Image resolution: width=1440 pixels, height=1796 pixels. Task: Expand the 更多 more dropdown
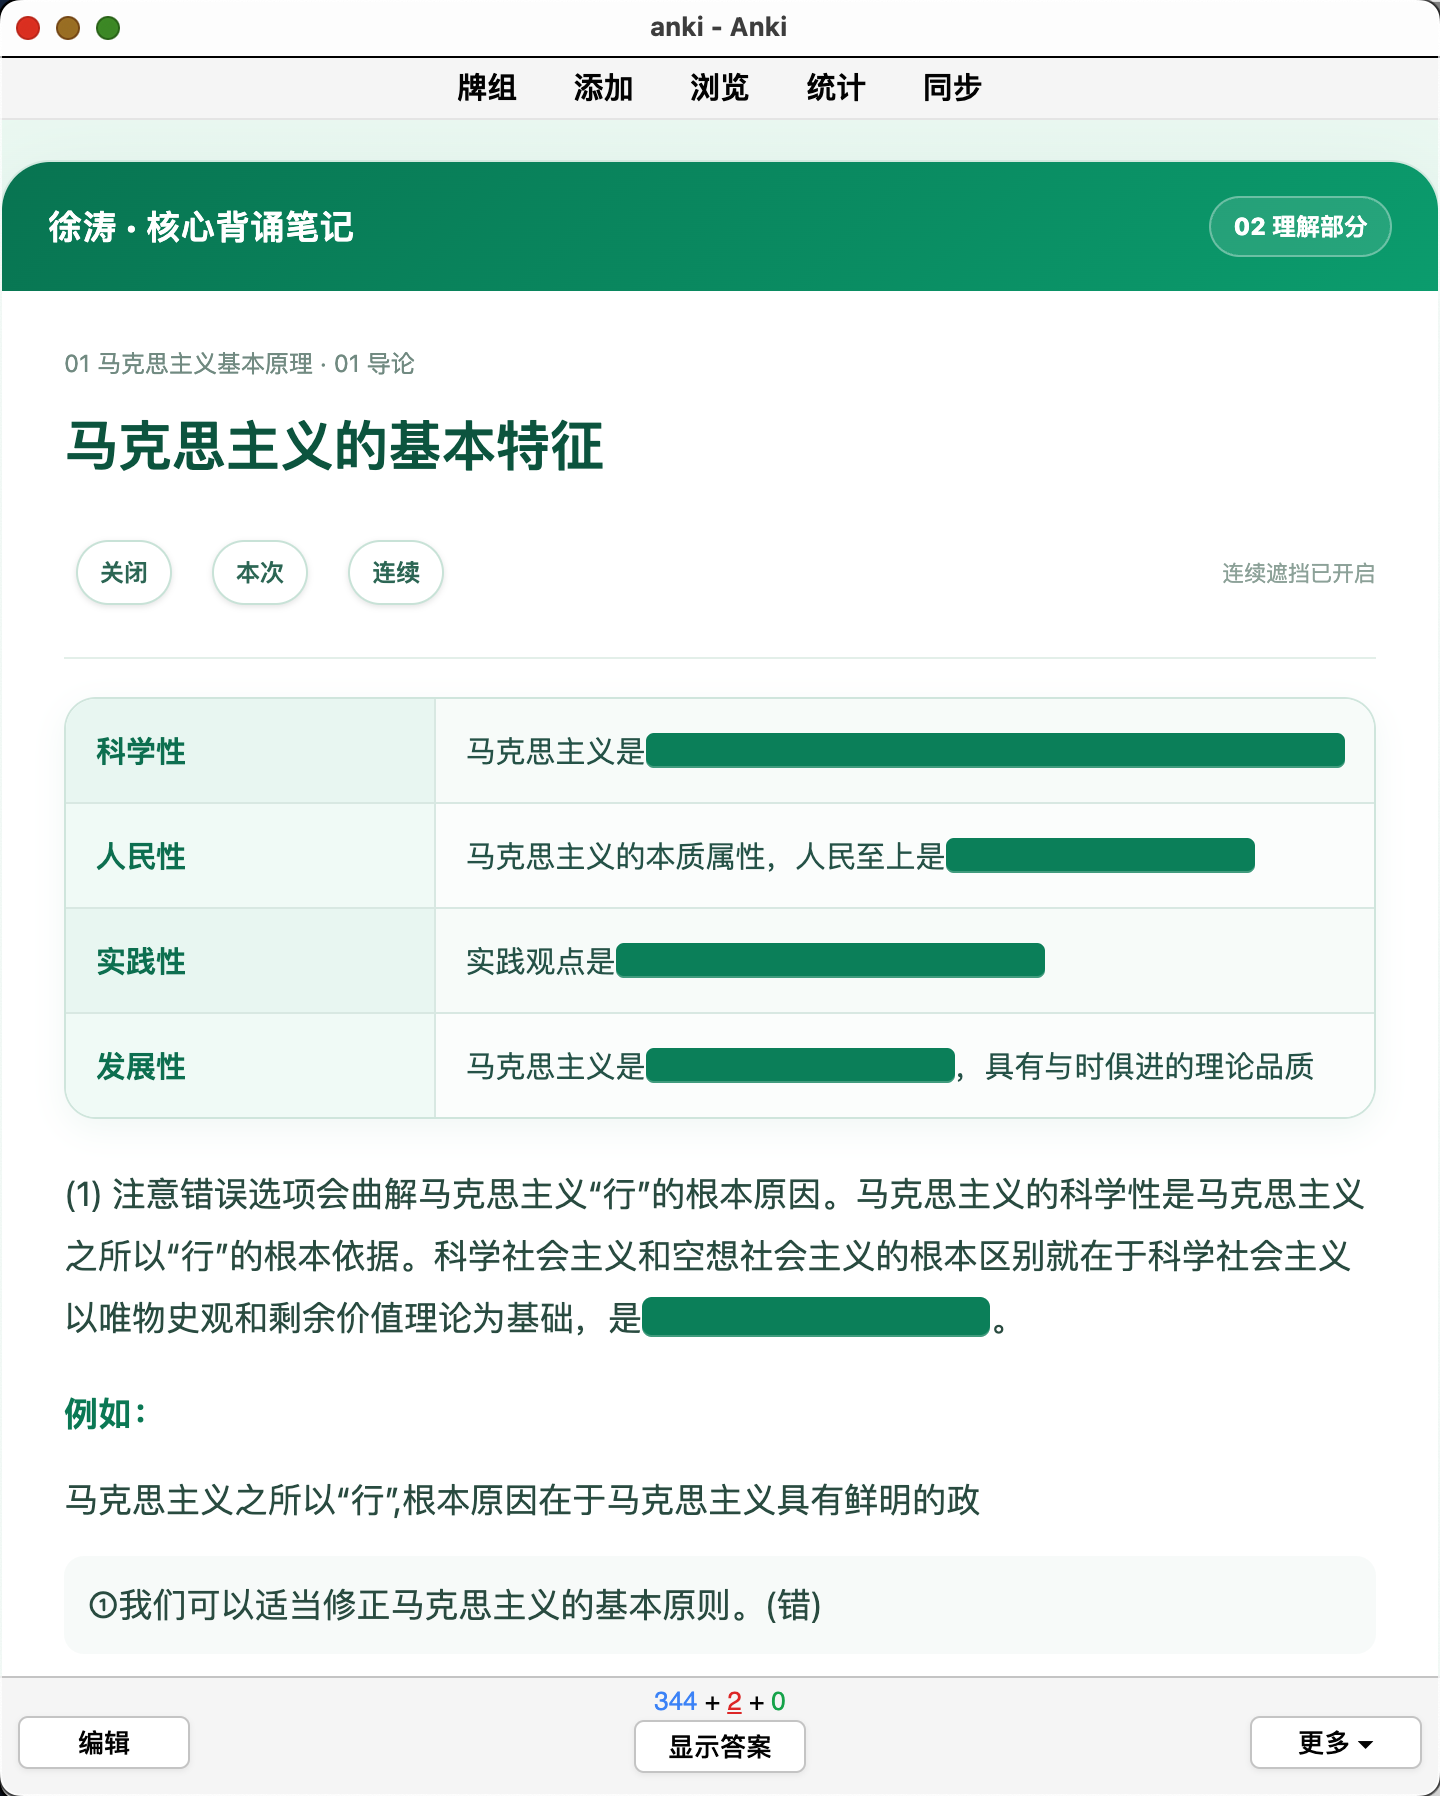pos(1336,1742)
